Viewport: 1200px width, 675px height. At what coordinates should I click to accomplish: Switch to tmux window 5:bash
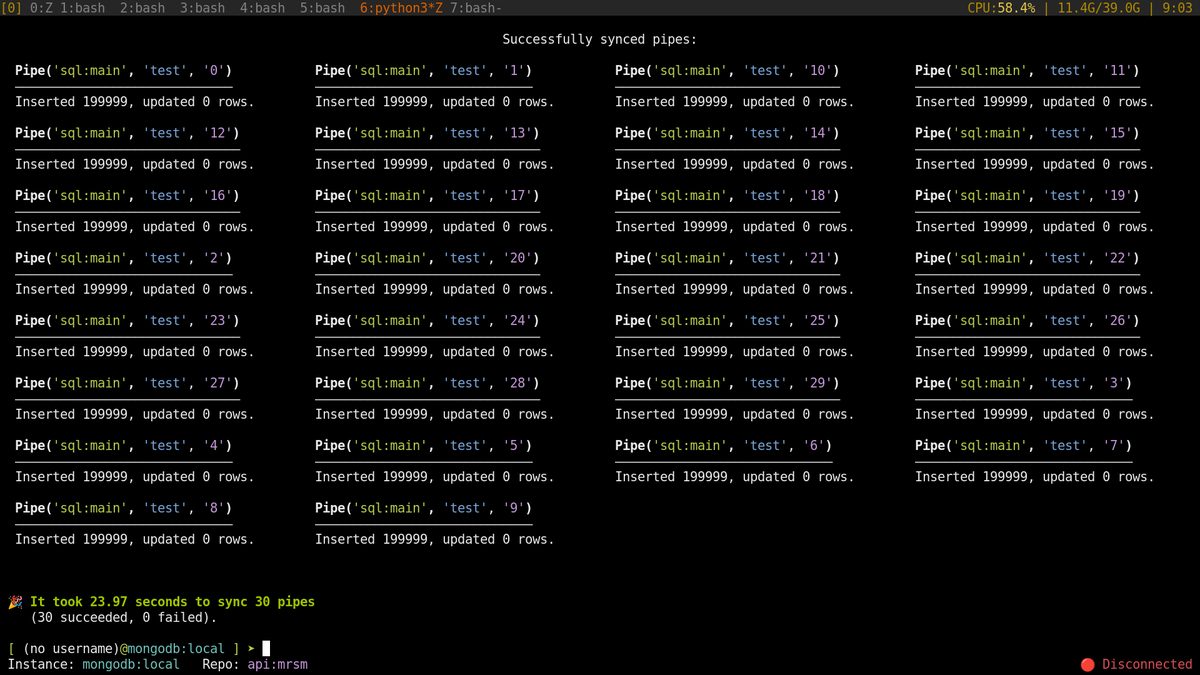click(322, 8)
